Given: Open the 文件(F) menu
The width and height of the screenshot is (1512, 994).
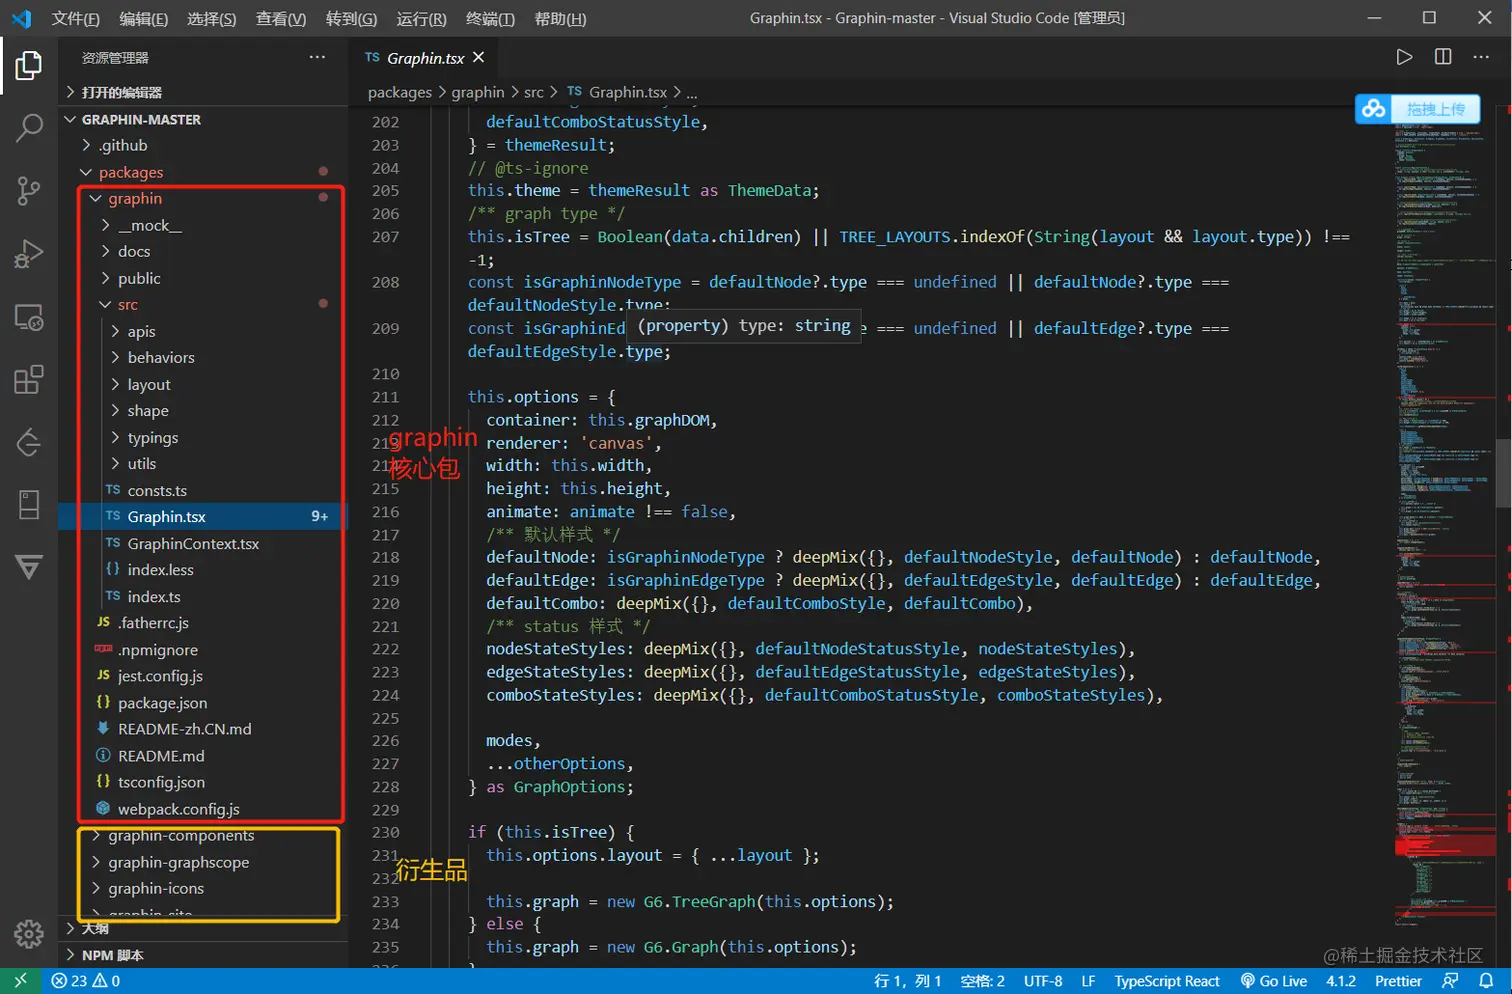Looking at the screenshot, I should coord(76,19).
